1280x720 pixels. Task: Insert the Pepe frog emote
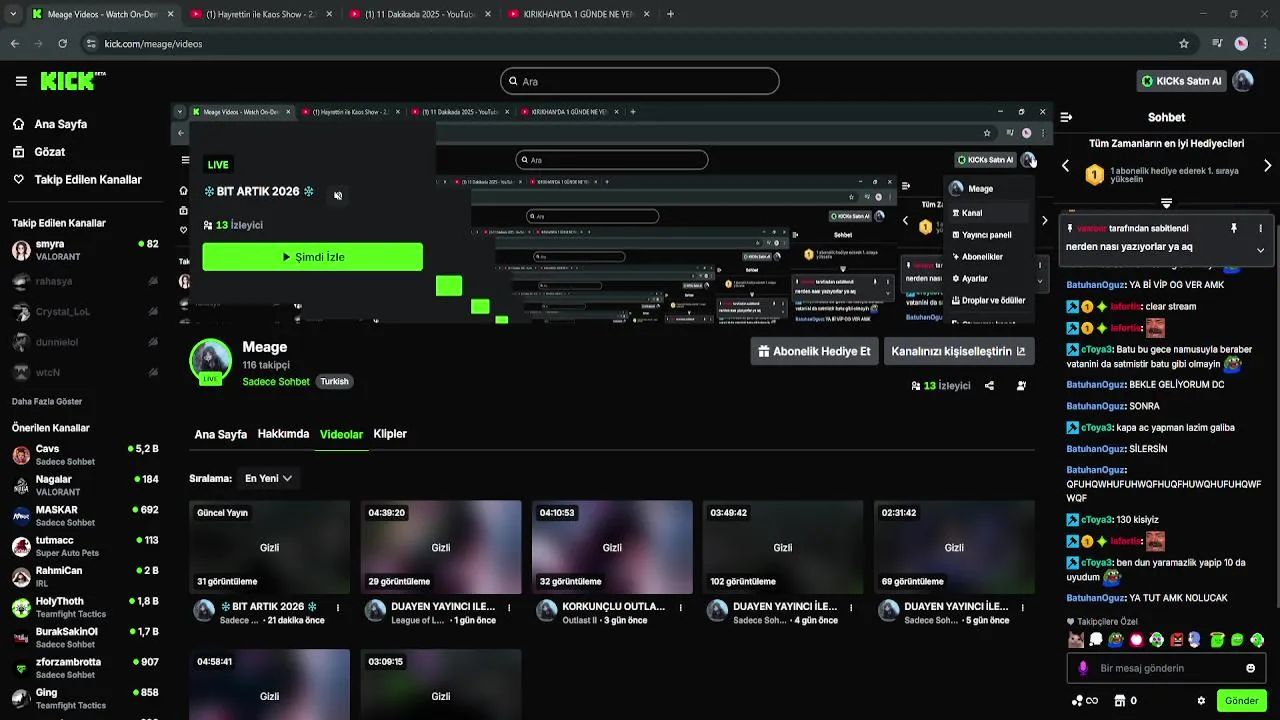pyautogui.click(x=1116, y=640)
